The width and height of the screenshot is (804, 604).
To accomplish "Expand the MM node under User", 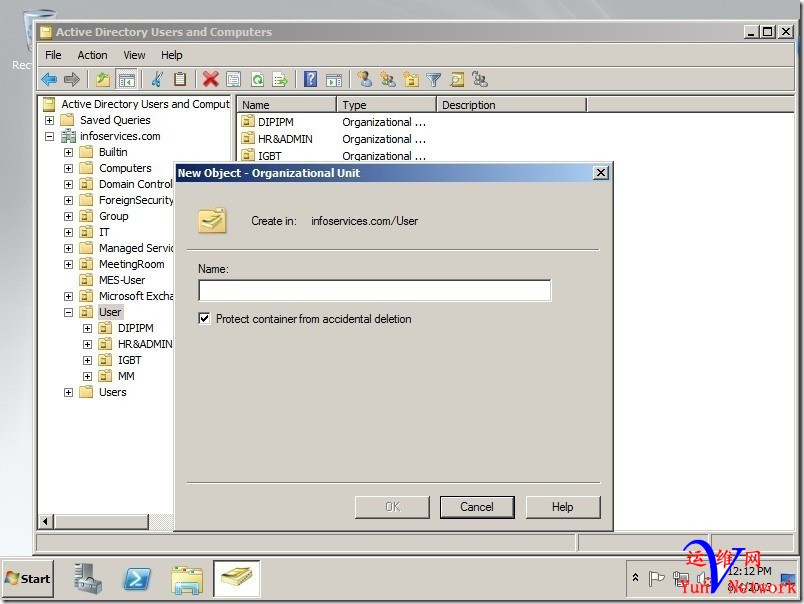I will coord(87,376).
